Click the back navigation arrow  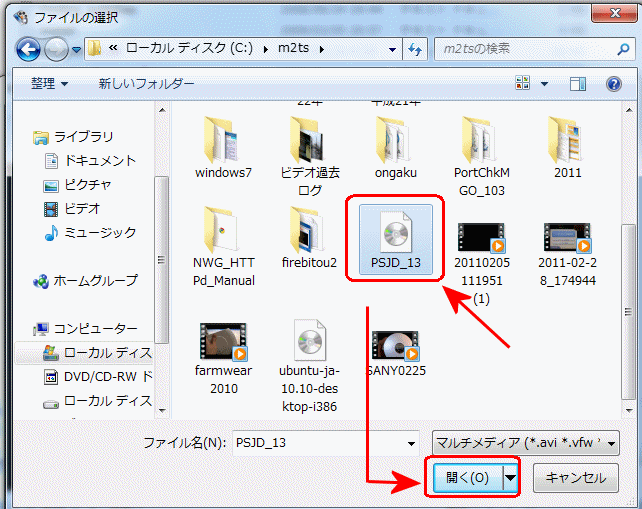28,49
